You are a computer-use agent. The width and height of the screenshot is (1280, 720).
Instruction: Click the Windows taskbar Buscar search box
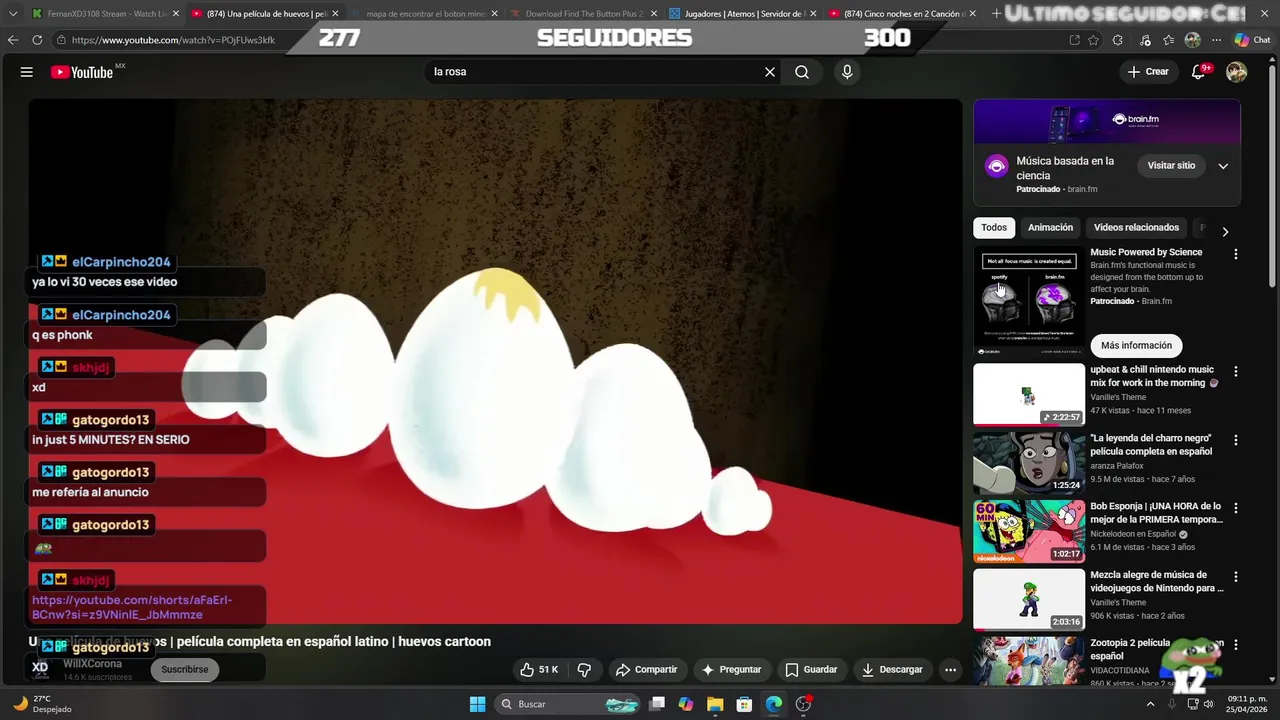[x=568, y=704]
